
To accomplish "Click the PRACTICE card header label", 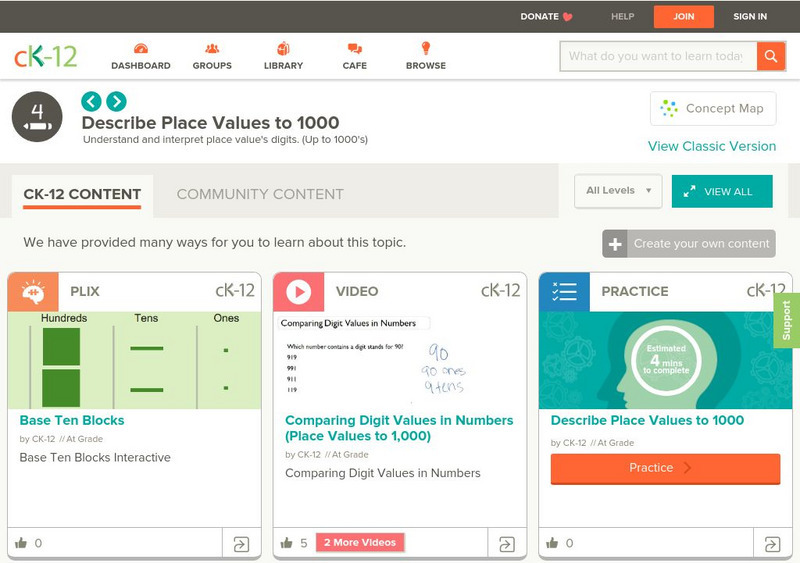I will pyautogui.click(x=635, y=291).
